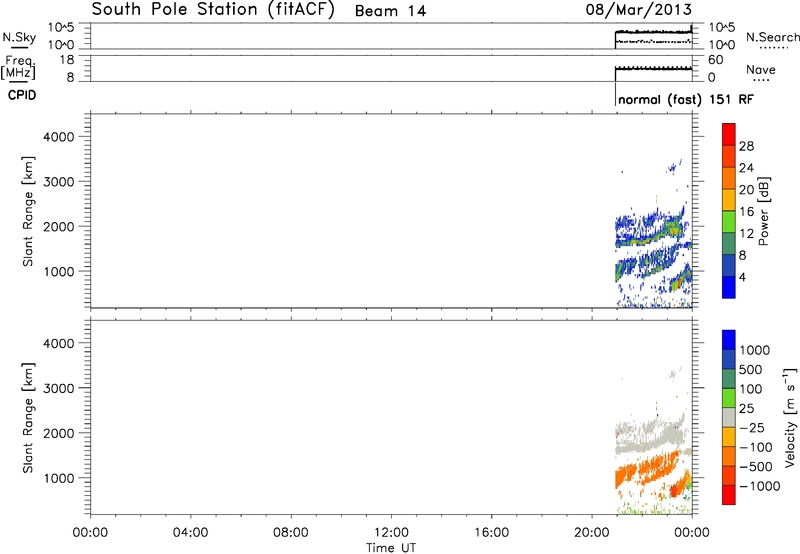This screenshot has width=800, height=554.
Task: Click the red top segment of Power colorbar
Action: pyautogui.click(x=729, y=135)
